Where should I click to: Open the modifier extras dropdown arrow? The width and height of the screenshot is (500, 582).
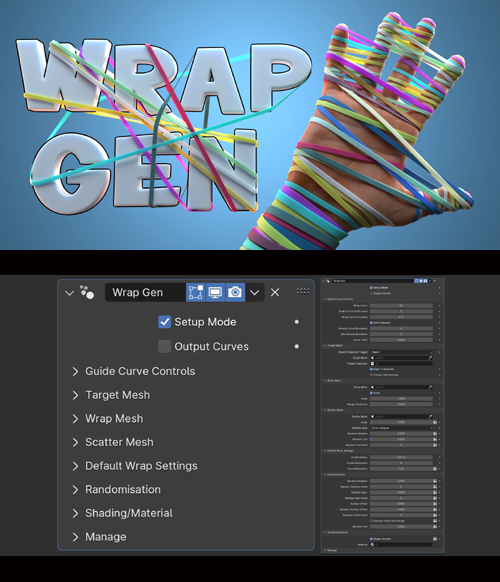[x=255, y=292]
